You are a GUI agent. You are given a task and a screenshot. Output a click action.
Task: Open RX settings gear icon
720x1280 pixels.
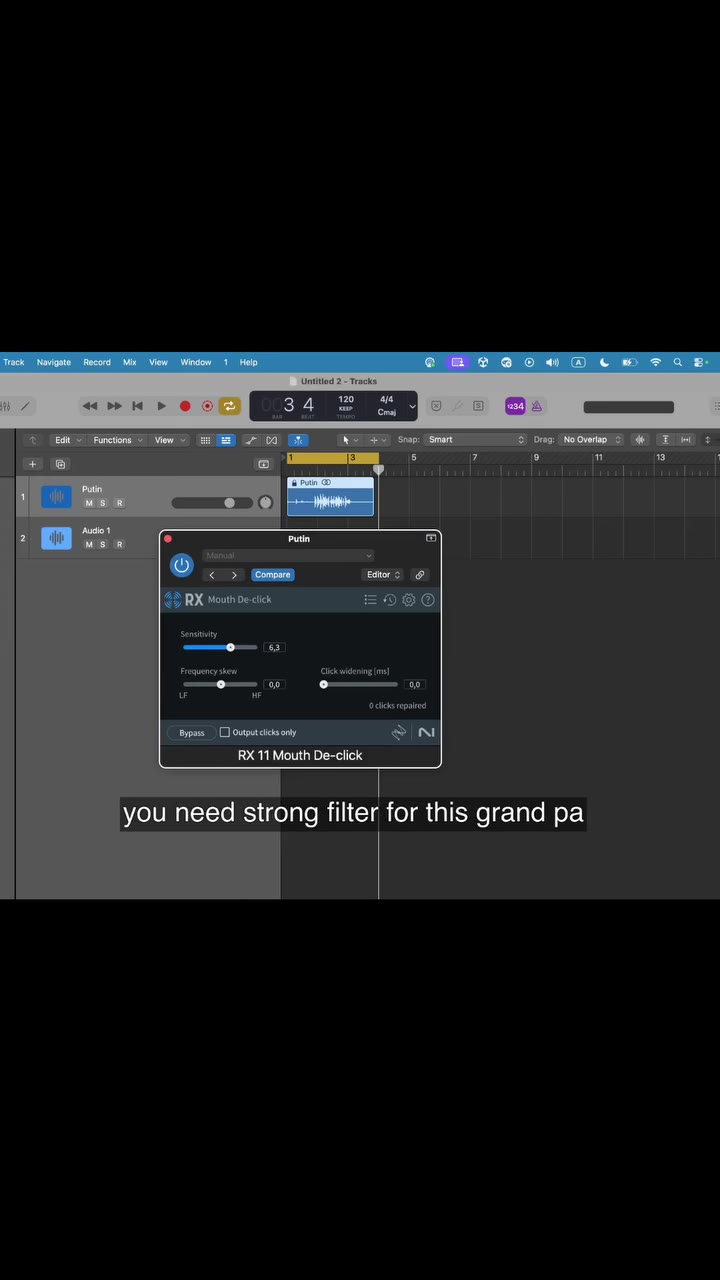(409, 600)
